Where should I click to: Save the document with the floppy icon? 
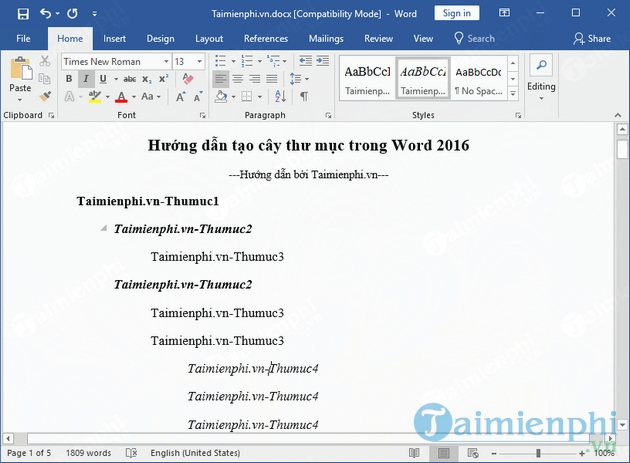click(23, 14)
